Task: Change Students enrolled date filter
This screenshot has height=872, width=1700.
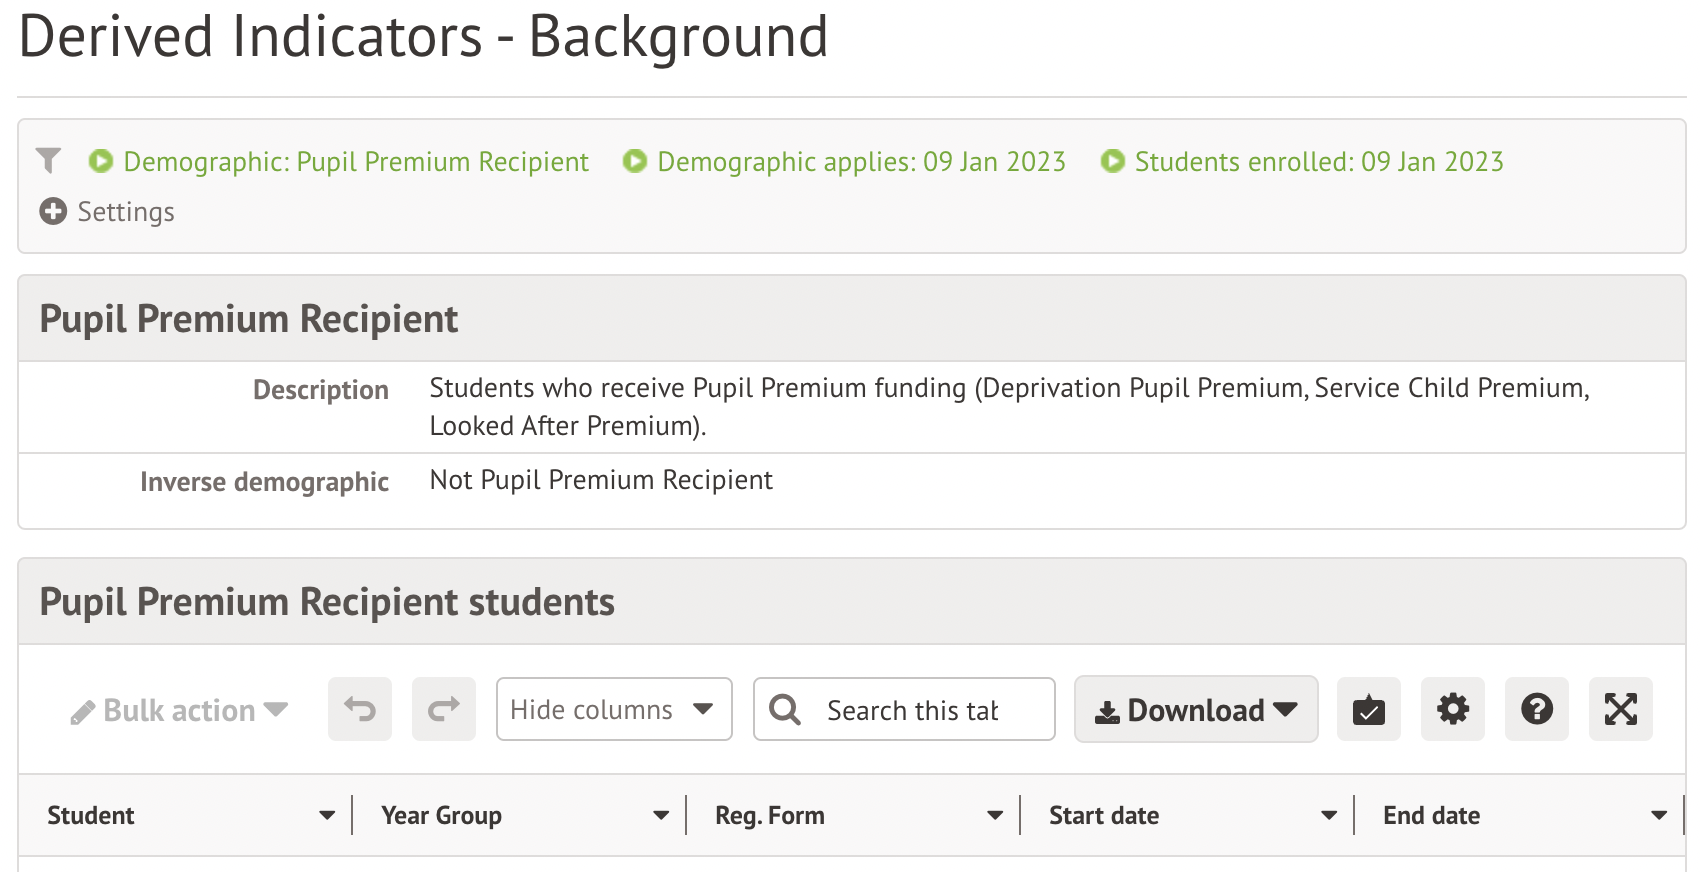Action: point(1318,161)
